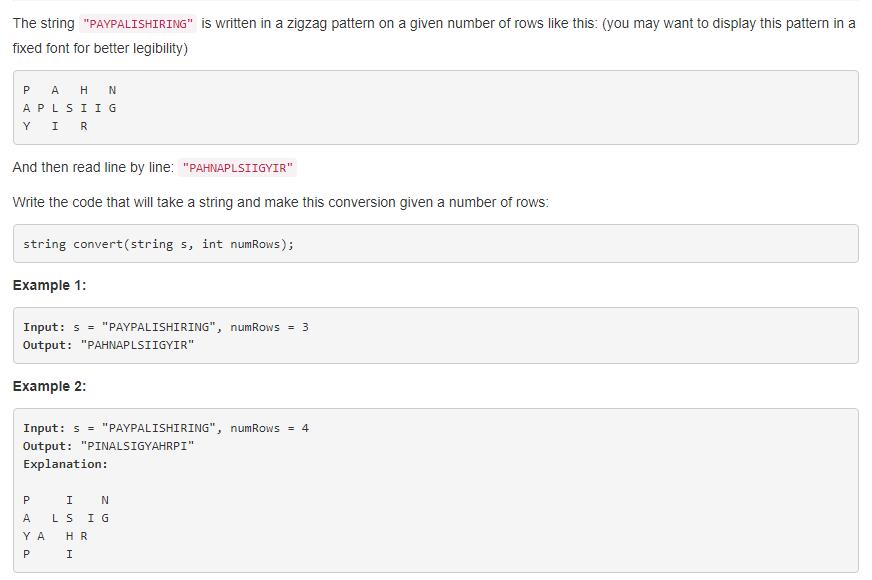Click the Input line with numRows = 3
The height and width of the screenshot is (580, 872).
166,327
